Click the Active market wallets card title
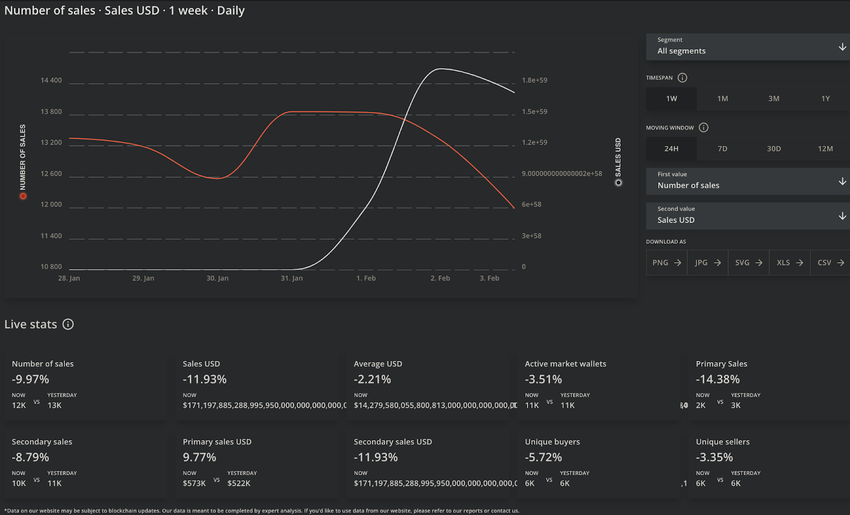Screen dimensions: 850x515 [x=565, y=364]
